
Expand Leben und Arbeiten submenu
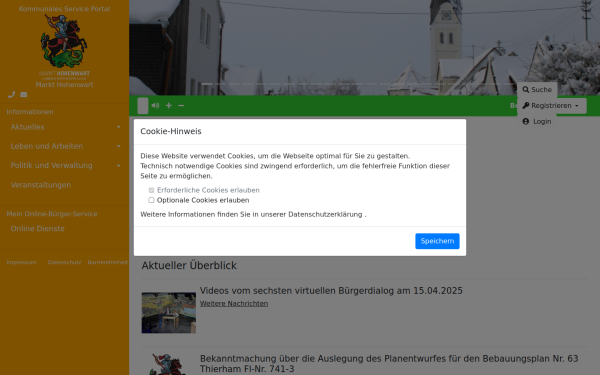119,146
